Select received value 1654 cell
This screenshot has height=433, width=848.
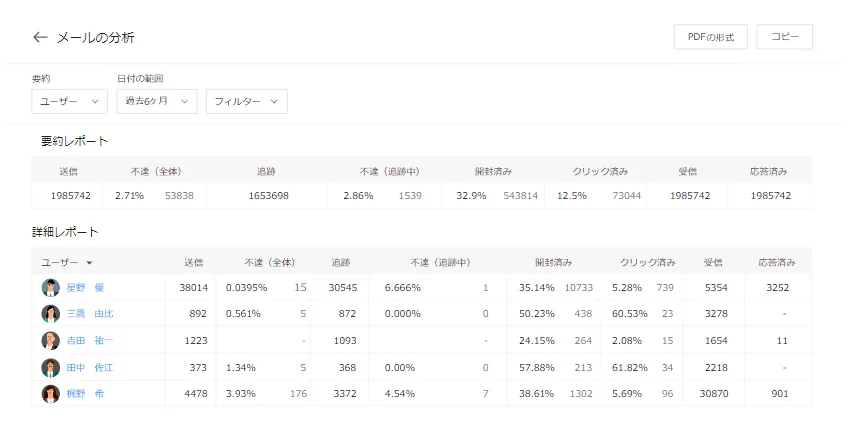coord(716,341)
